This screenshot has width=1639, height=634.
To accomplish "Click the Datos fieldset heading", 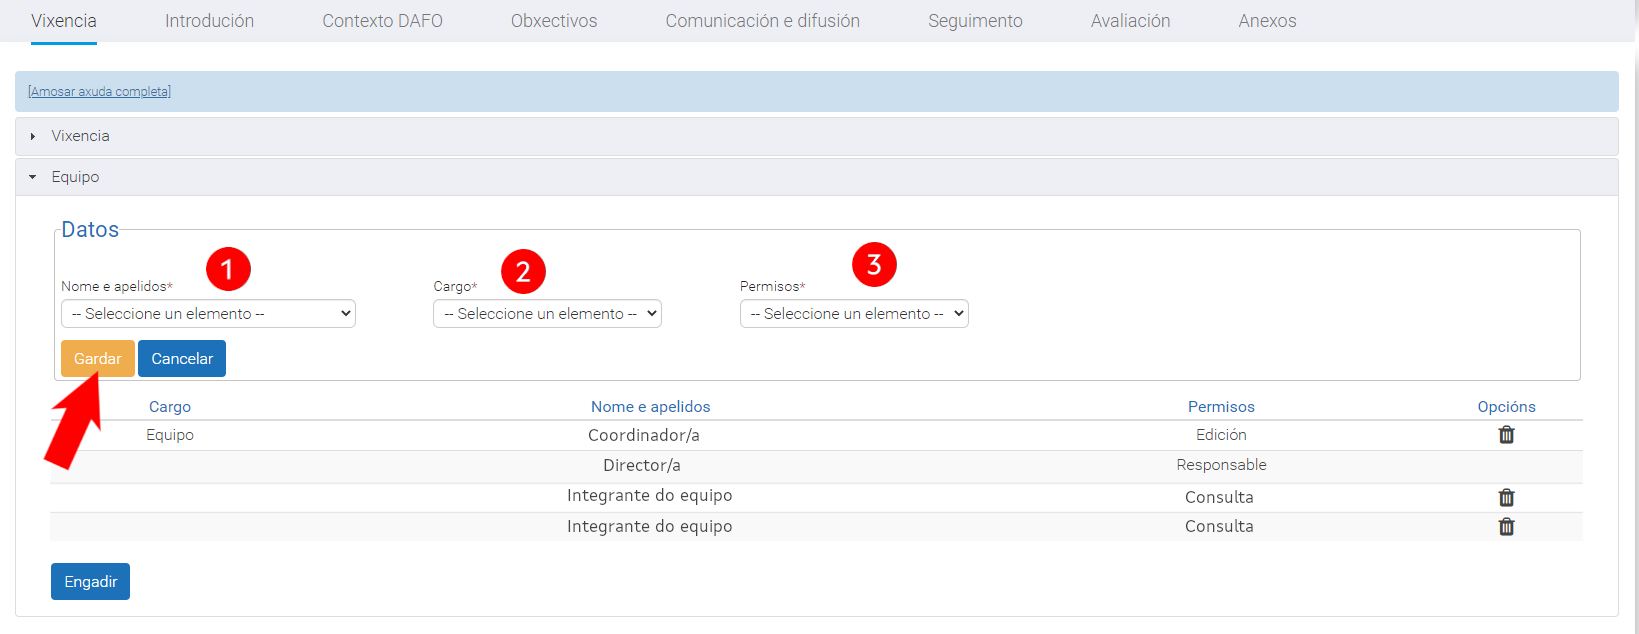I will pyautogui.click(x=90, y=230).
